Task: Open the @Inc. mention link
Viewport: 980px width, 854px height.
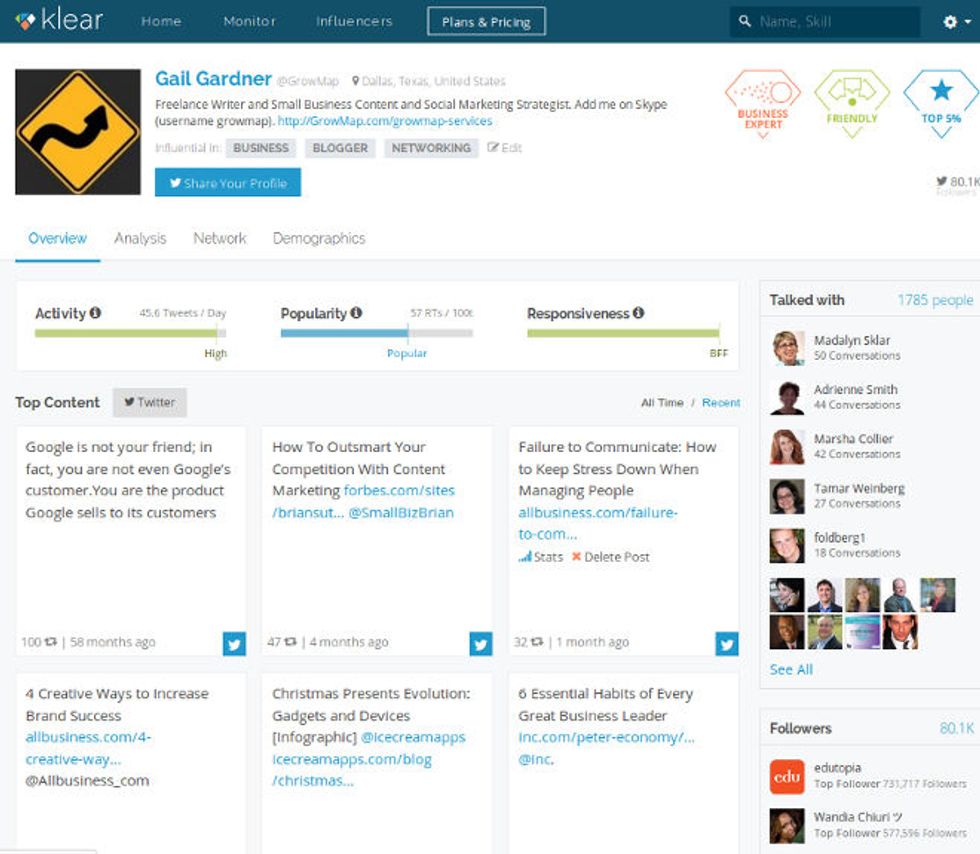Action: pos(536,760)
